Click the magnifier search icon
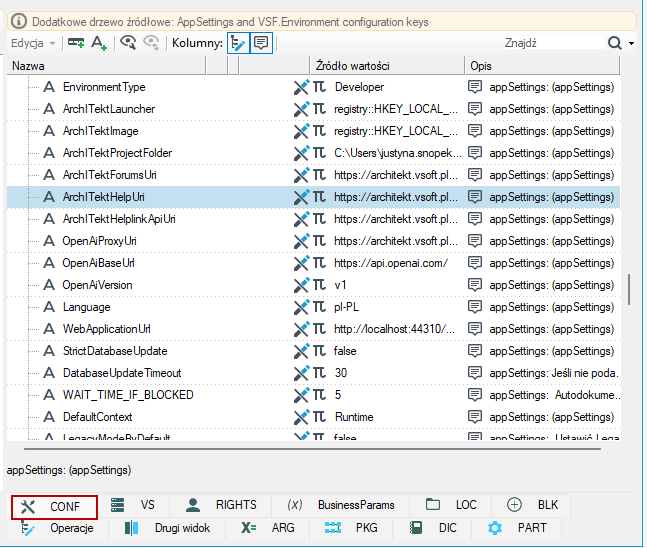Screen dimensions: 647x548 tap(614, 43)
